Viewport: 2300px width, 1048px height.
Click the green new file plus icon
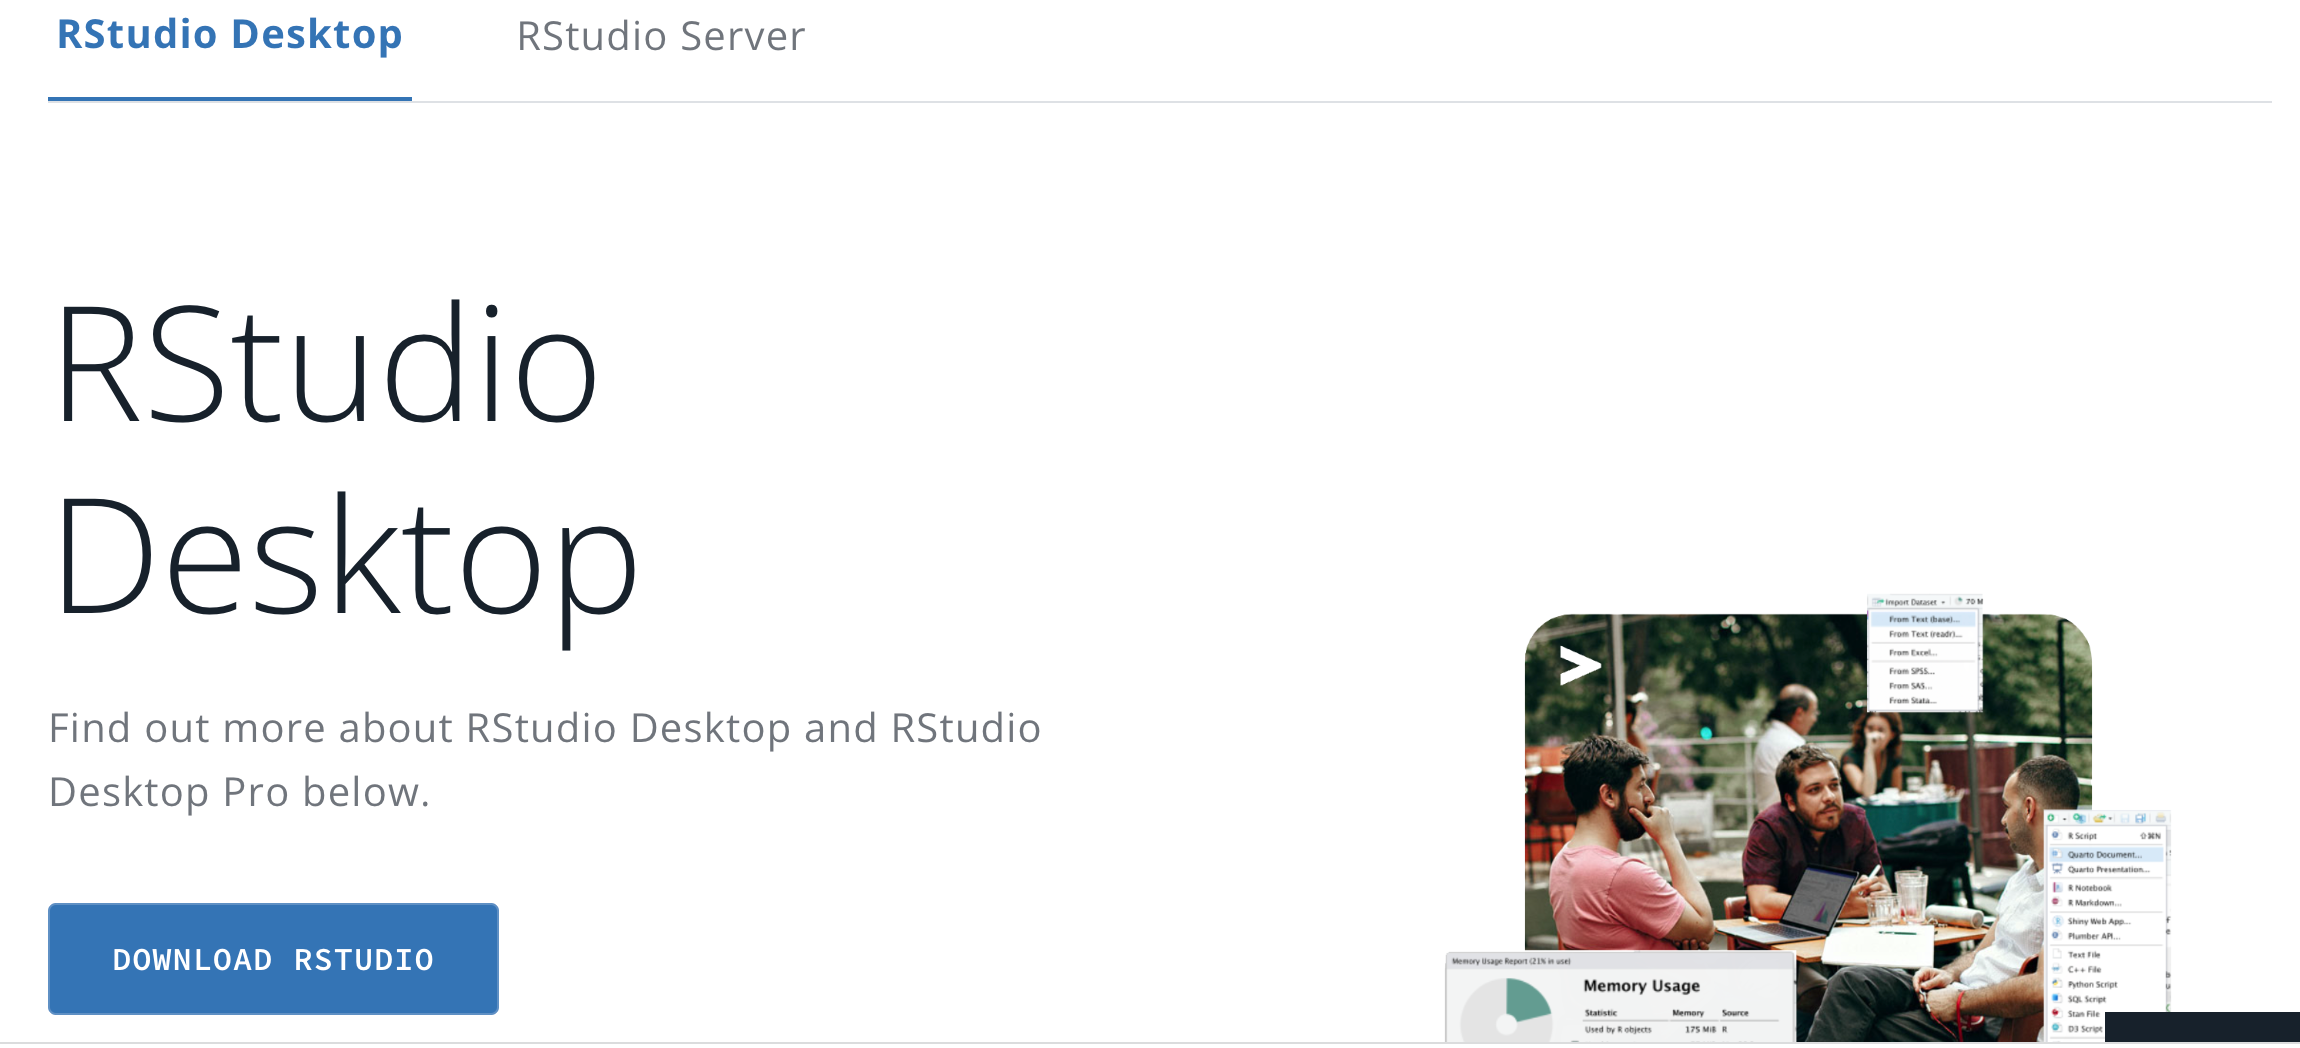[x=2050, y=817]
